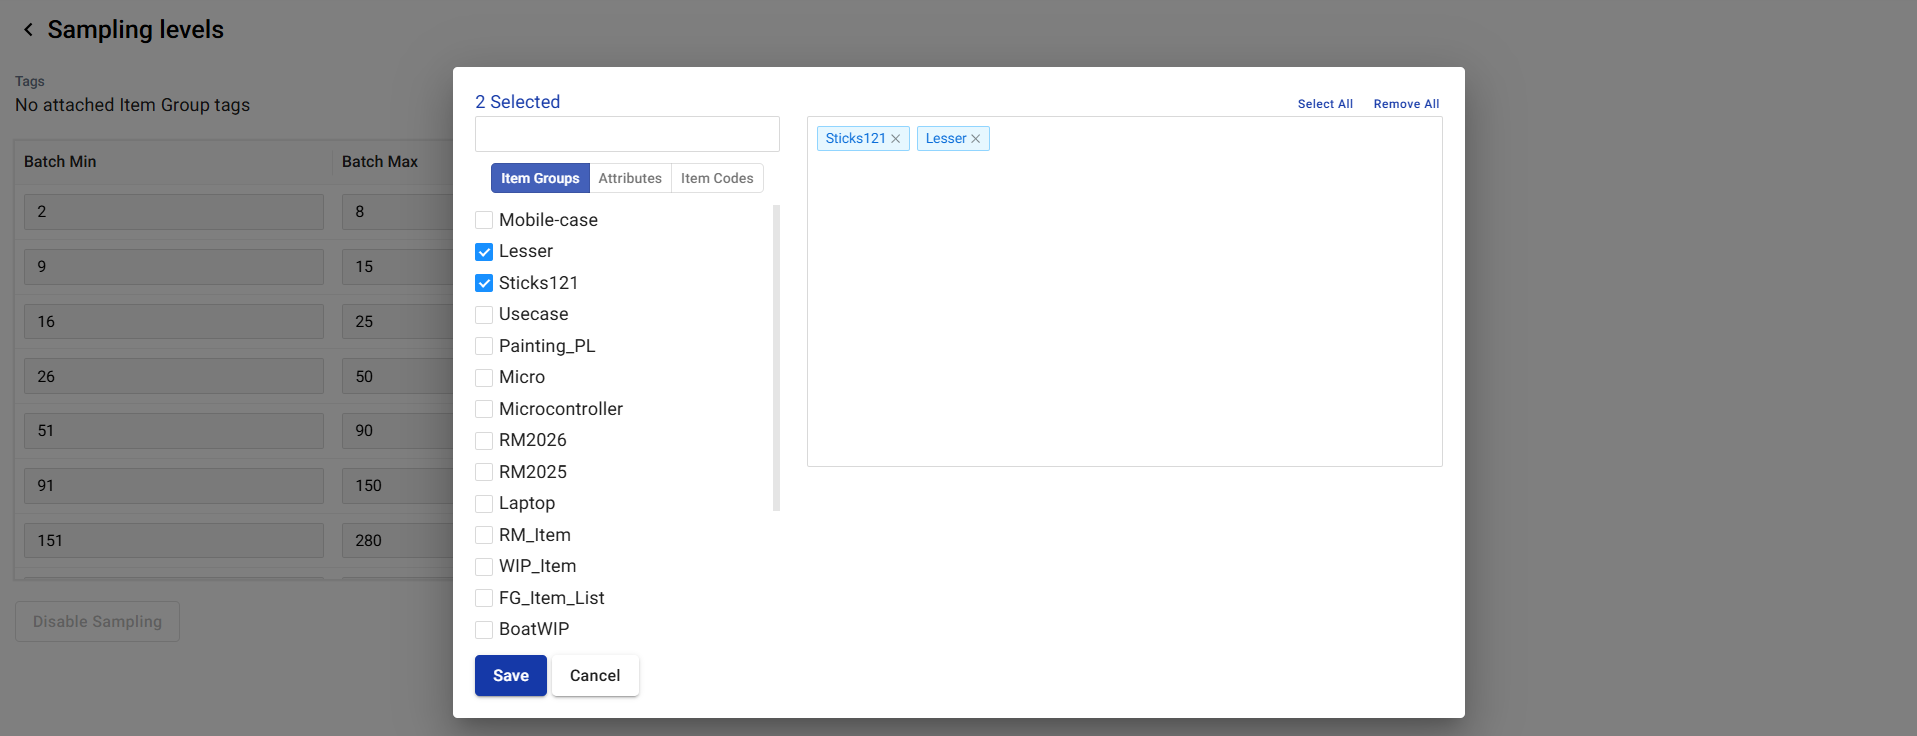The image size is (1917, 736).
Task: Click the Remove All link
Action: point(1406,104)
